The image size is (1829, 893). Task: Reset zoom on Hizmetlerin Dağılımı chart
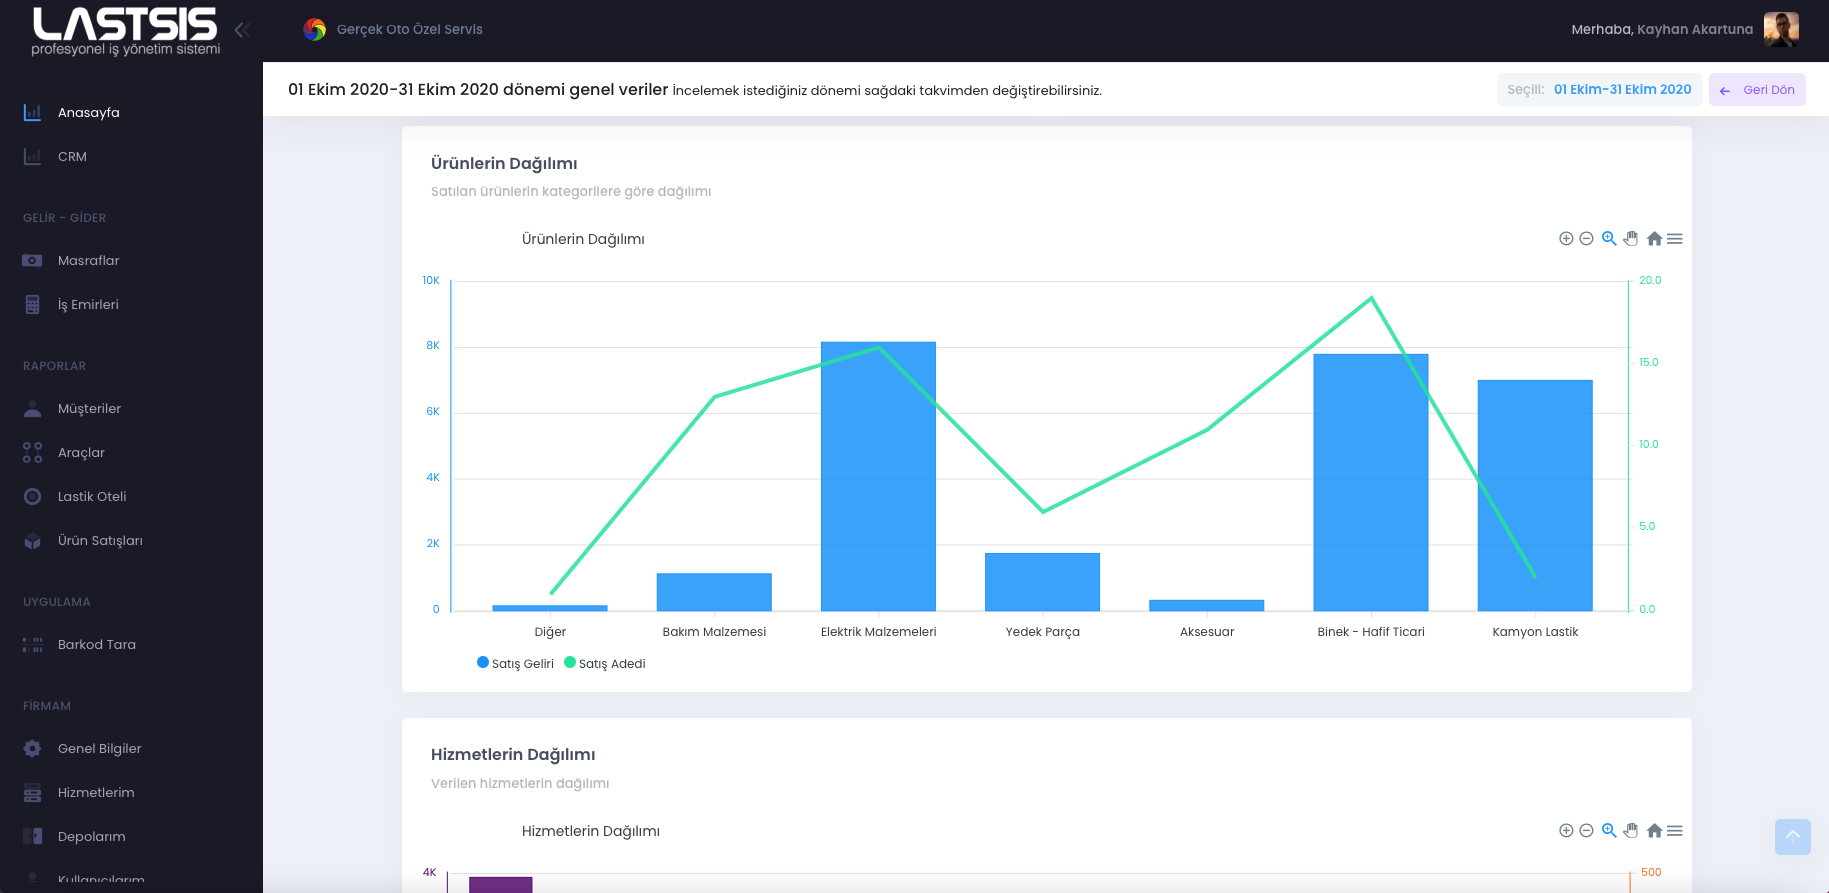tap(1654, 830)
